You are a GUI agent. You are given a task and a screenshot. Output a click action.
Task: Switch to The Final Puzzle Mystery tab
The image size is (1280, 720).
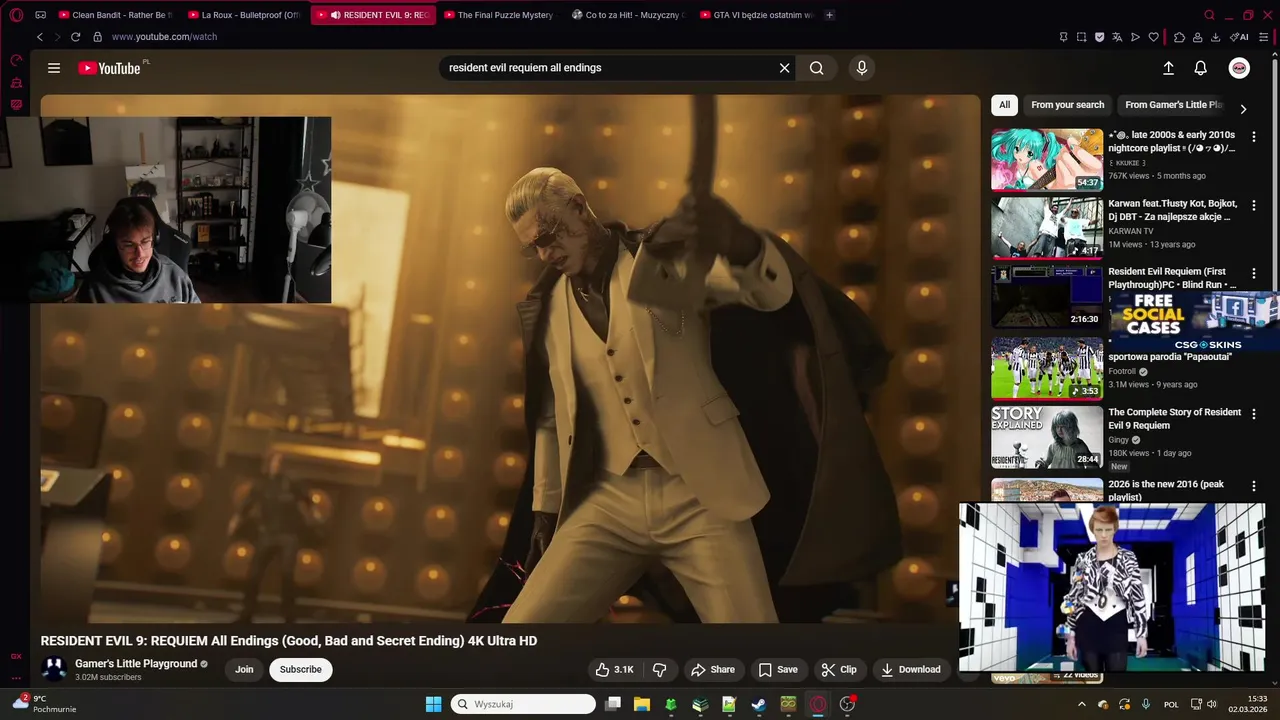click(x=498, y=15)
